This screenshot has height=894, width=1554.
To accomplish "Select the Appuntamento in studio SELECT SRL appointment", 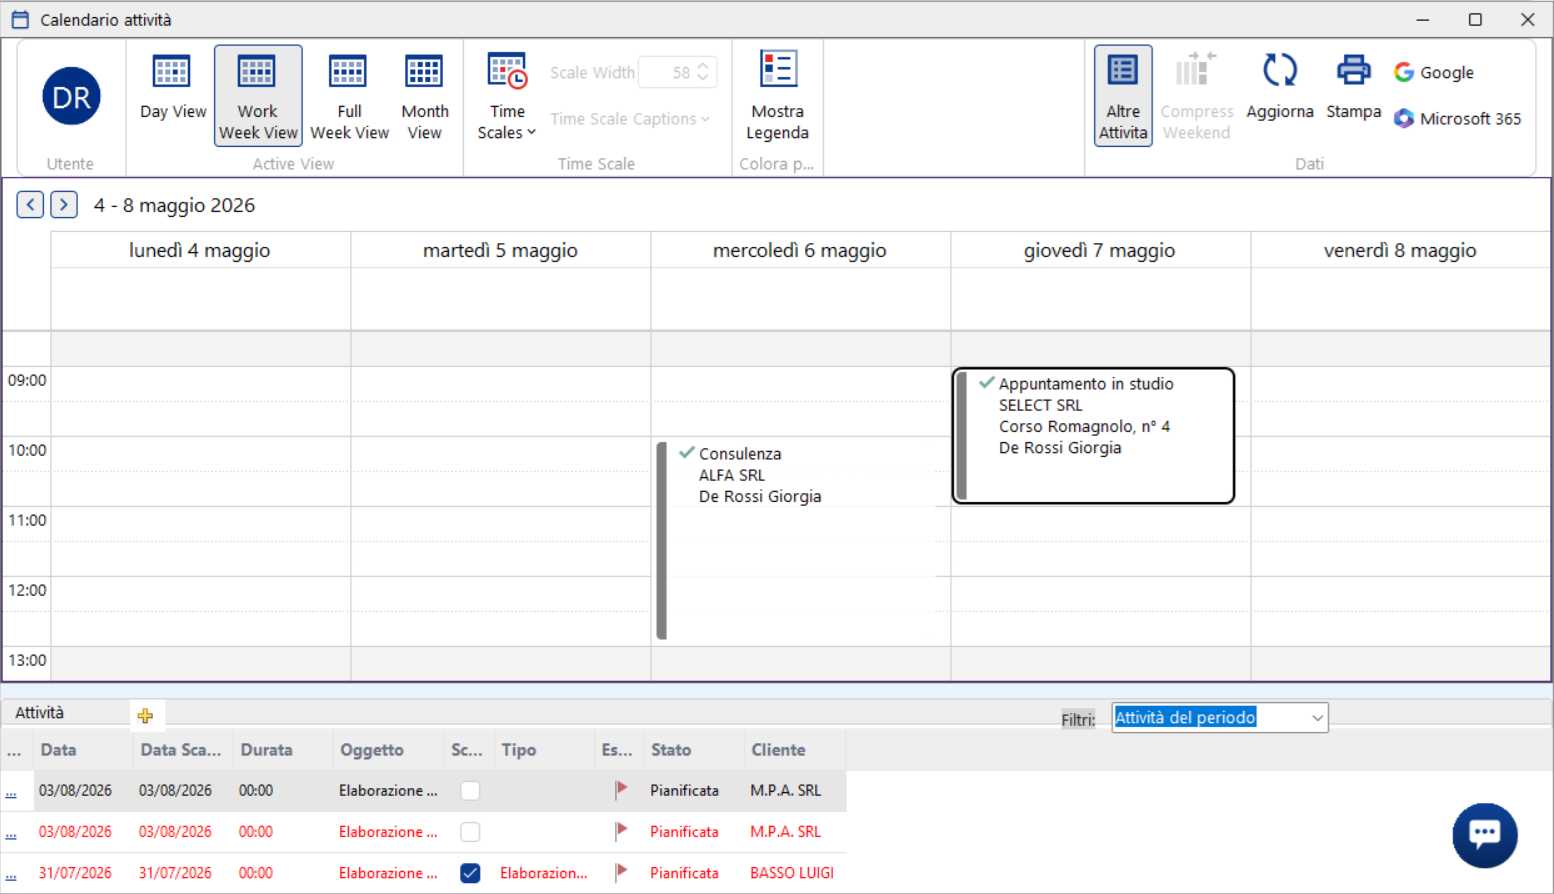I will tap(1093, 435).
